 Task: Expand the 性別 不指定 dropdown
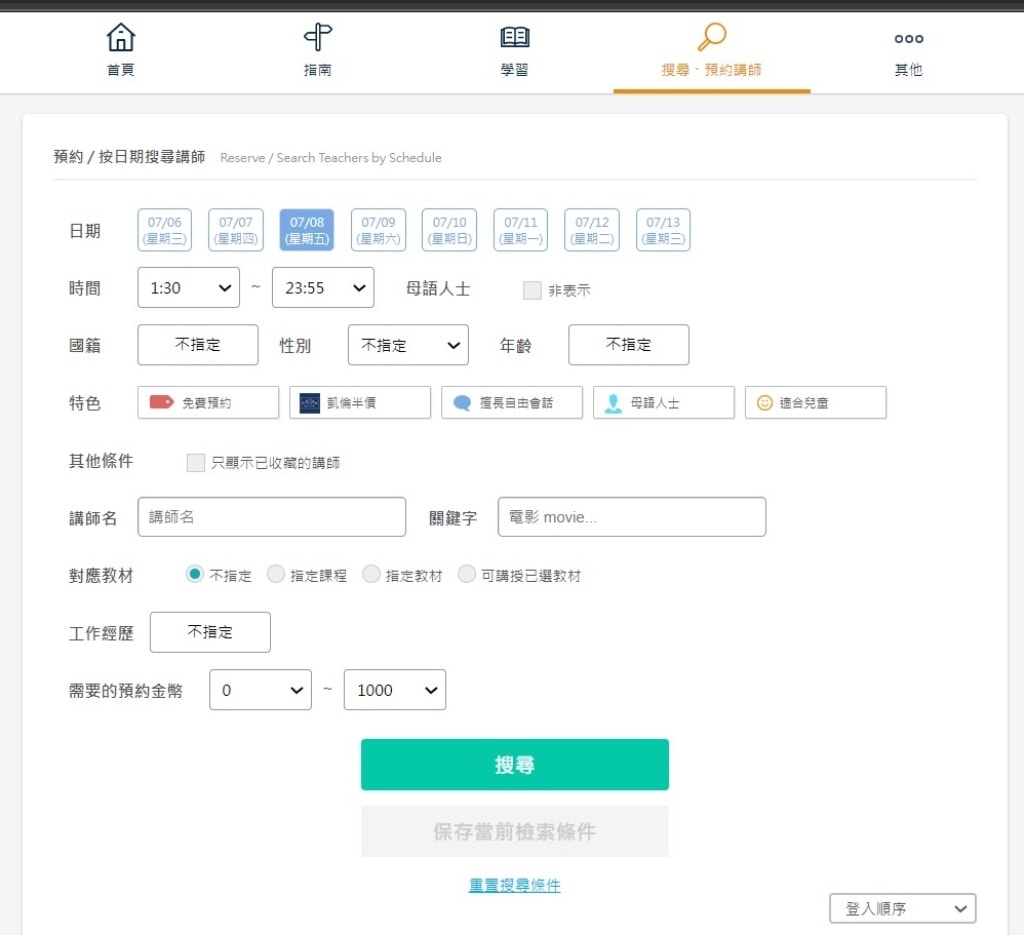(x=408, y=345)
